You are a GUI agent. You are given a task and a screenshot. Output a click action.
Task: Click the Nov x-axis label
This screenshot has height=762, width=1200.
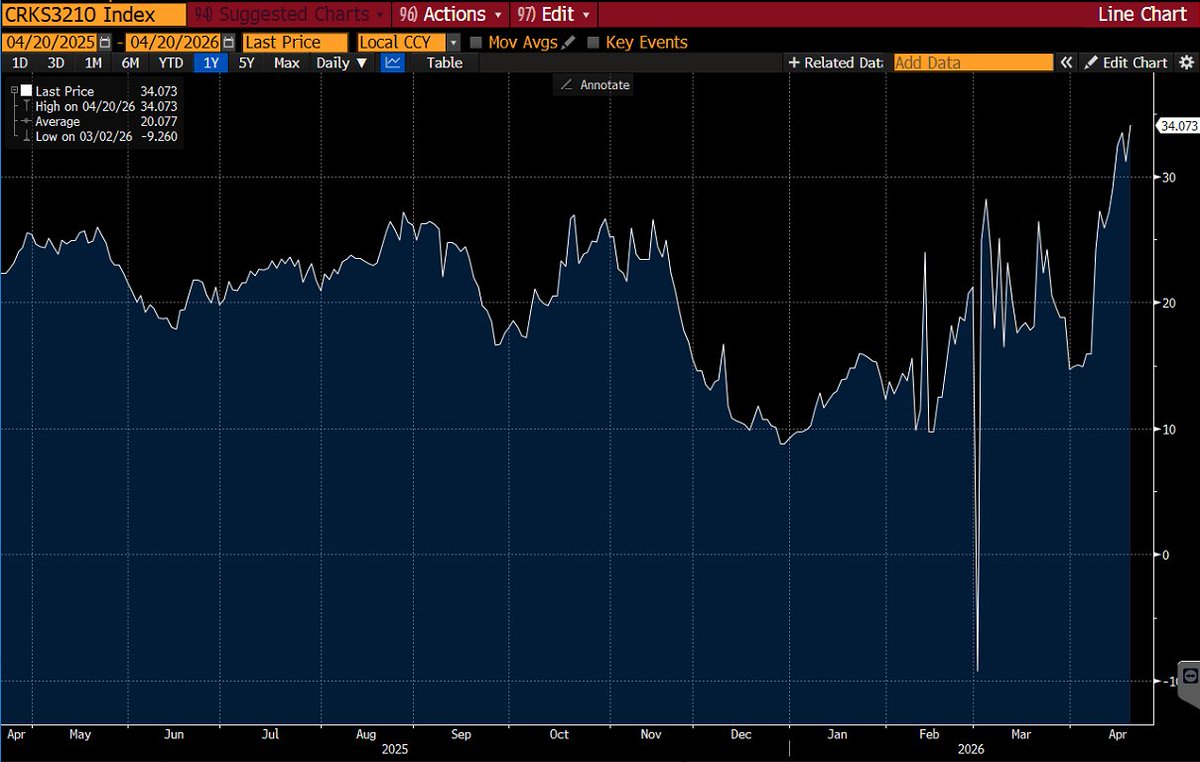click(651, 734)
